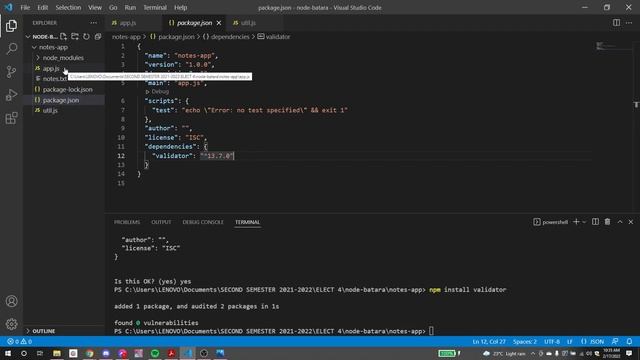The height and width of the screenshot is (360, 640).
Task: Open the Windows Start menu
Action: pos(8,353)
